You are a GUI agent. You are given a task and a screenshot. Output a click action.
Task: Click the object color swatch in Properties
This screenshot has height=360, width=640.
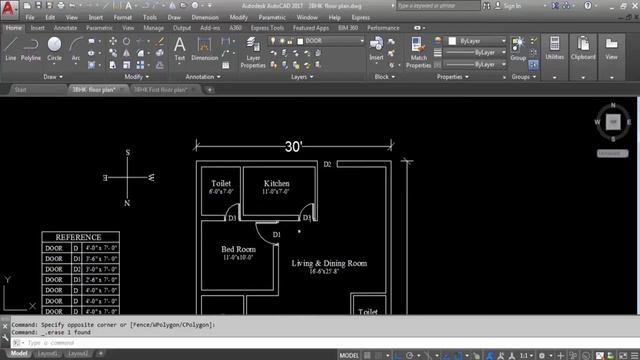click(452, 41)
